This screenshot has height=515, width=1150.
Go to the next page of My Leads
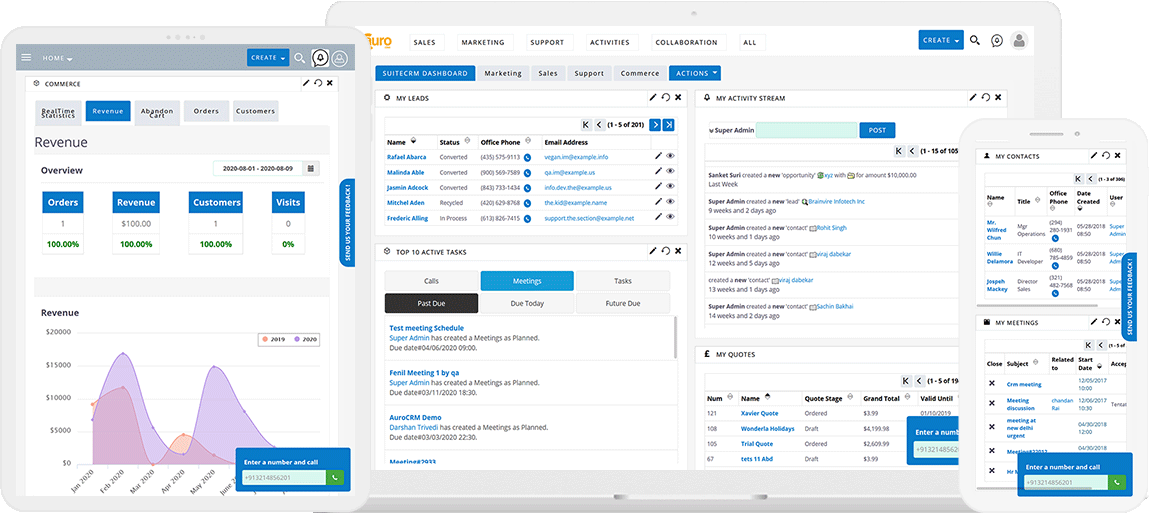(655, 125)
